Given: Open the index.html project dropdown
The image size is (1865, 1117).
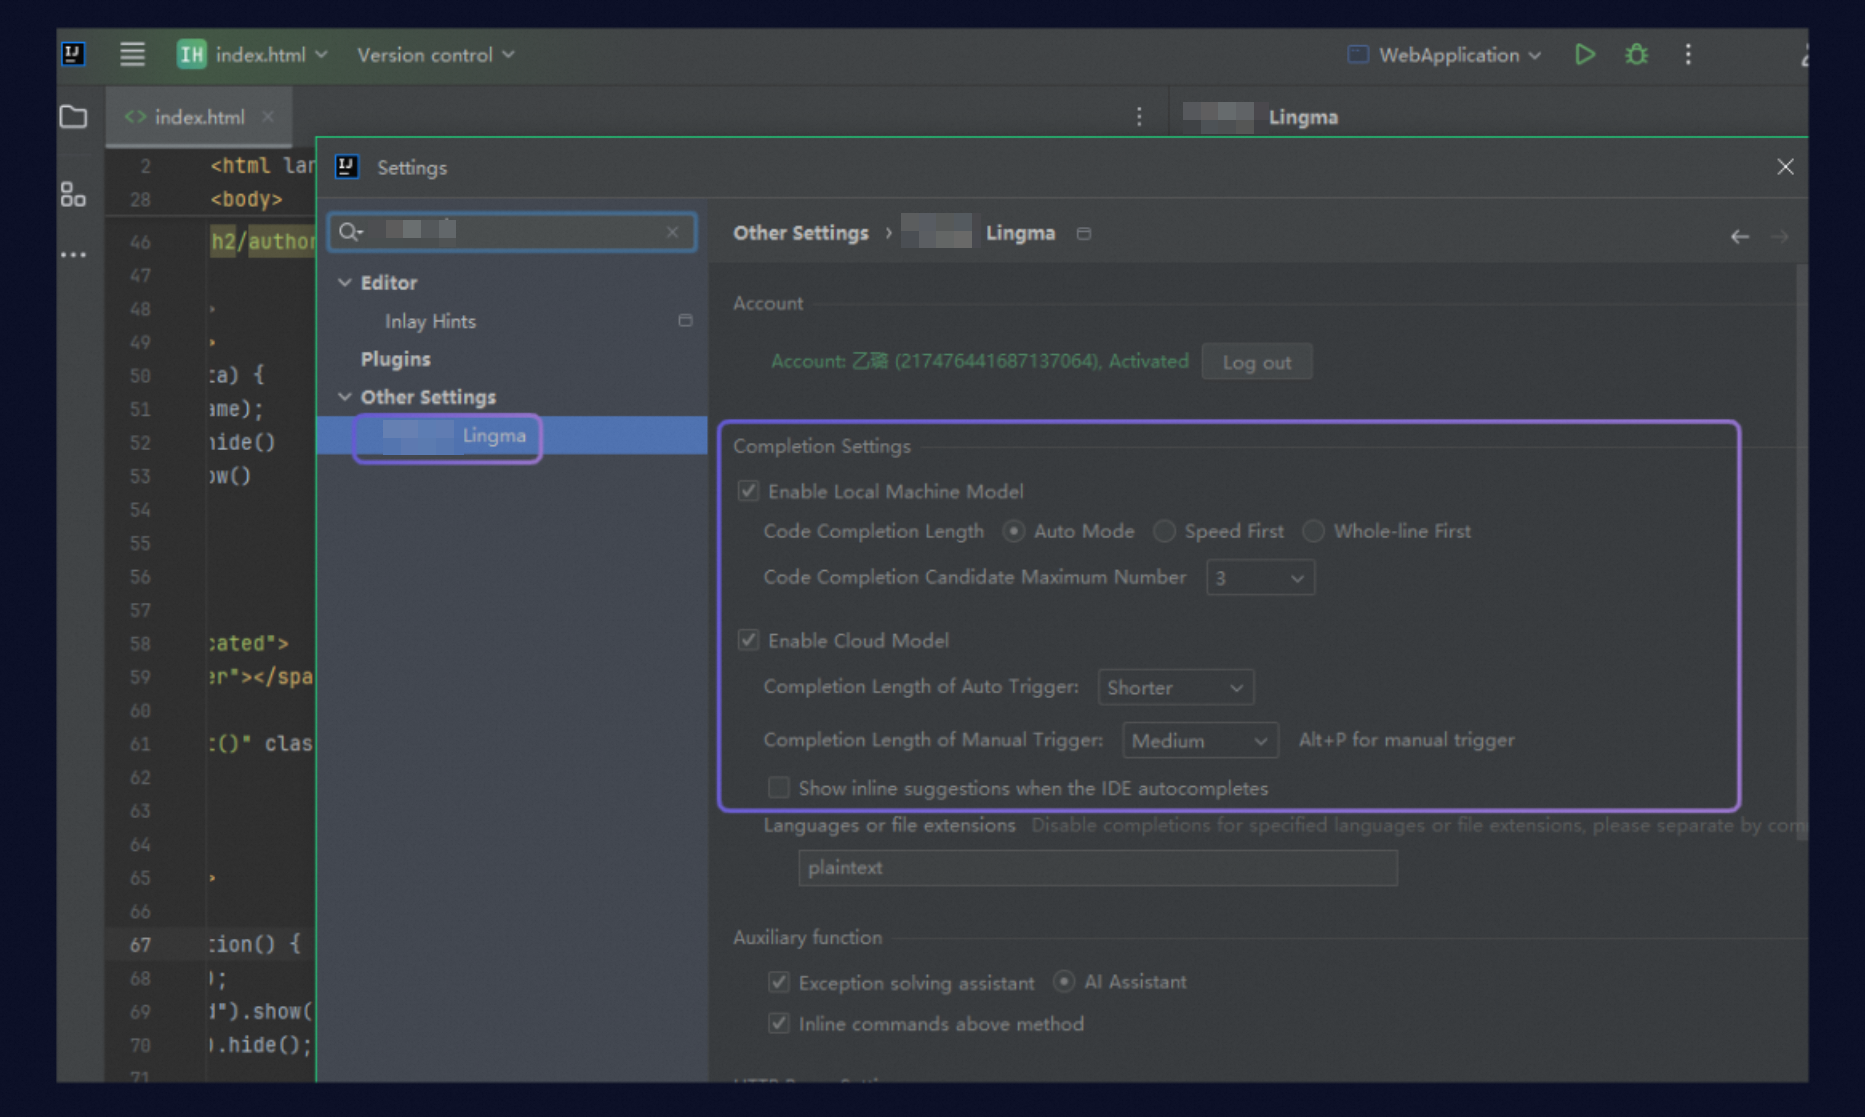Looking at the screenshot, I should tap(271, 55).
